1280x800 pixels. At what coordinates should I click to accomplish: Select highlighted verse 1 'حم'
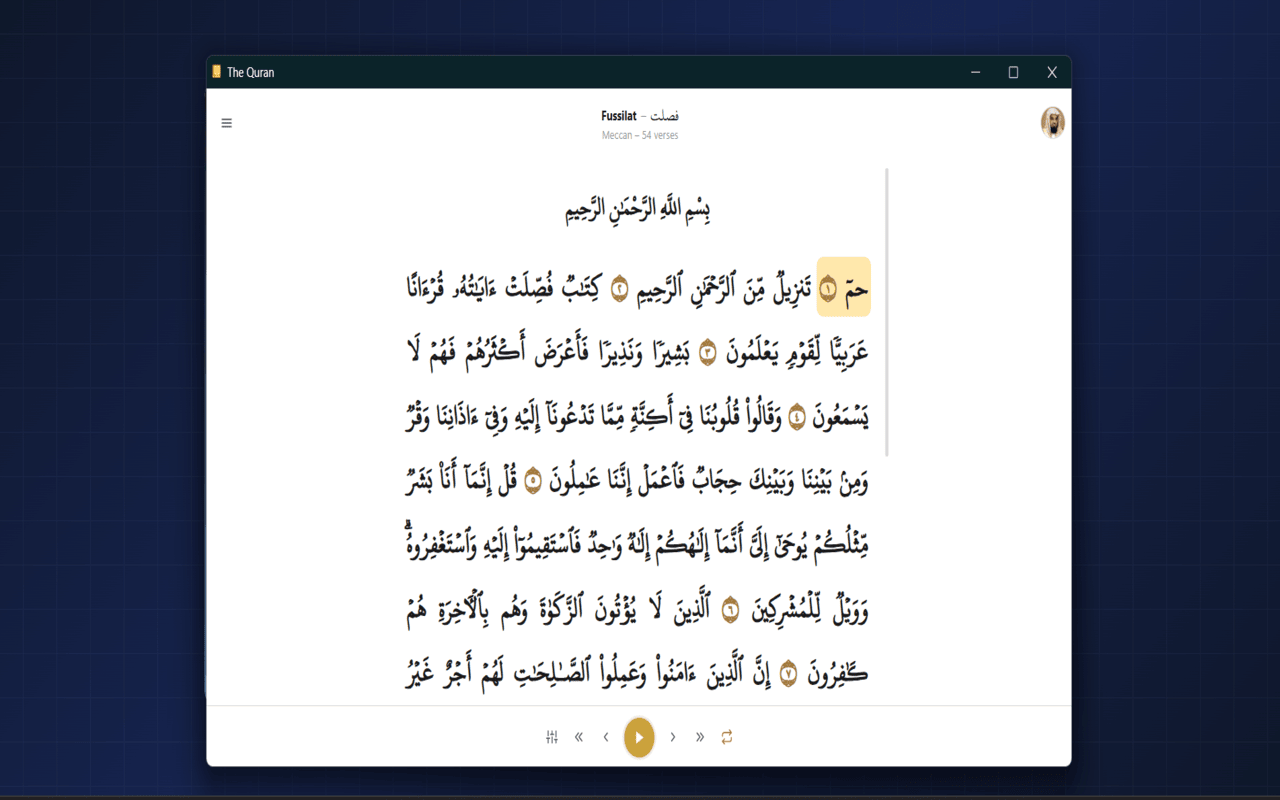[844, 287]
